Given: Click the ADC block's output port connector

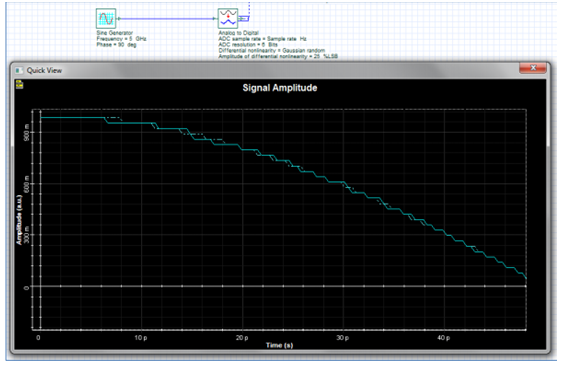Looking at the screenshot, I should [244, 18].
